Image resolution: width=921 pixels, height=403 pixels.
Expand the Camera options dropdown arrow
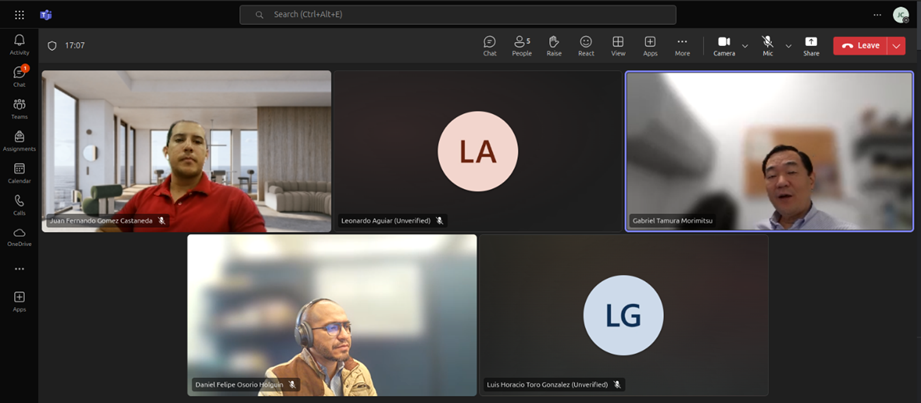[745, 46]
